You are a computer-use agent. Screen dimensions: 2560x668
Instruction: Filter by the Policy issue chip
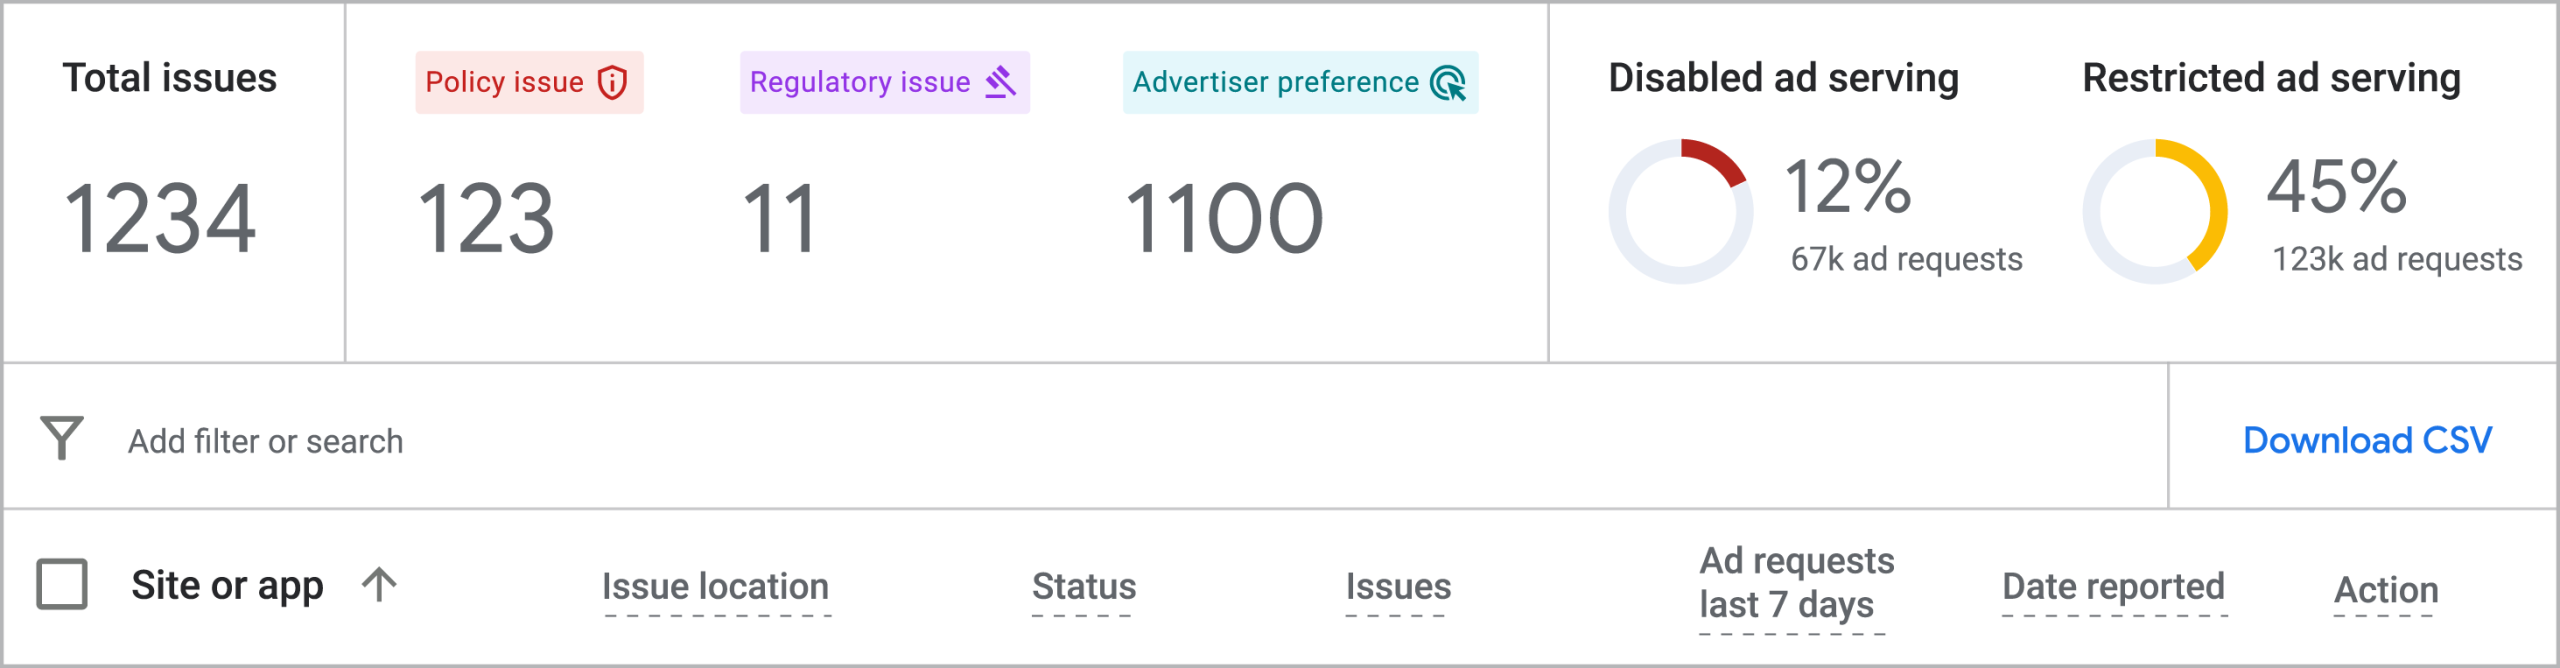point(529,82)
